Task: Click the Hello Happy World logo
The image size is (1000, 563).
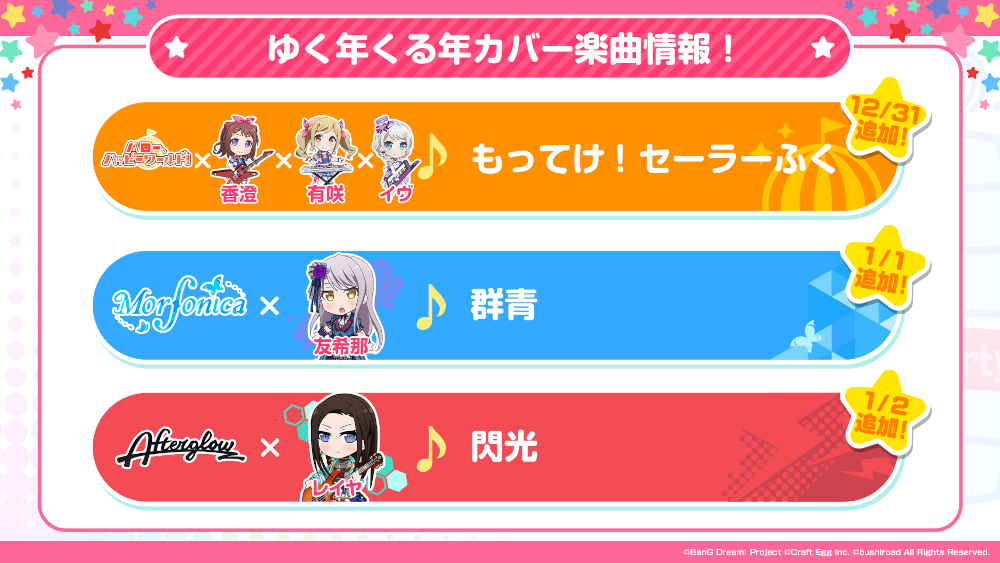Action: (x=147, y=151)
